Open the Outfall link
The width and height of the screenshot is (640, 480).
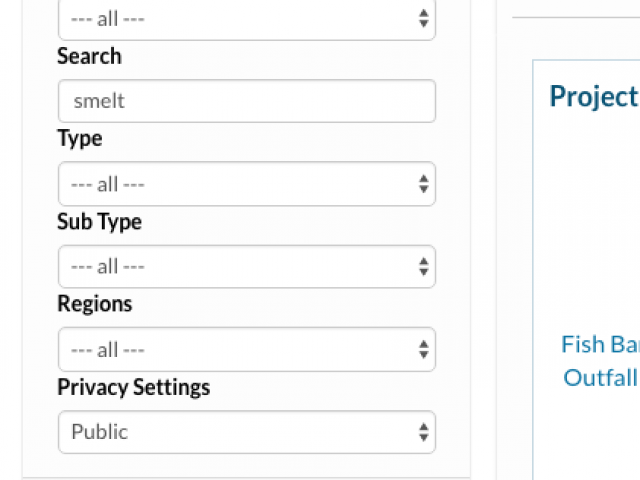click(600, 378)
